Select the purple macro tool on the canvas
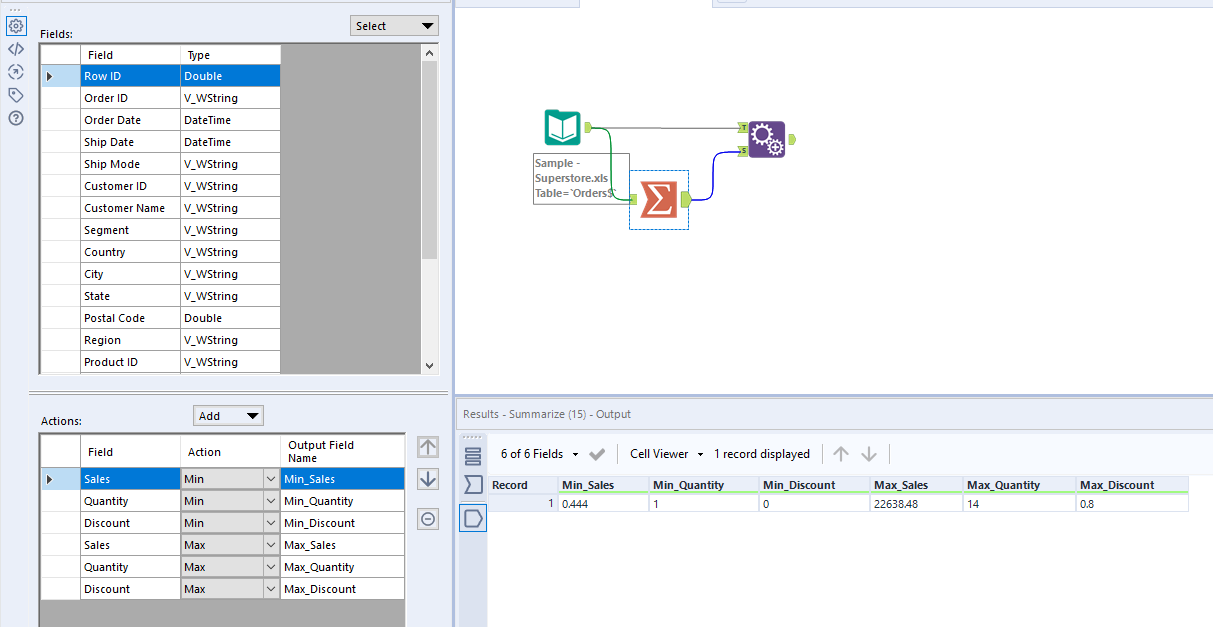The image size is (1213, 627). 768,140
